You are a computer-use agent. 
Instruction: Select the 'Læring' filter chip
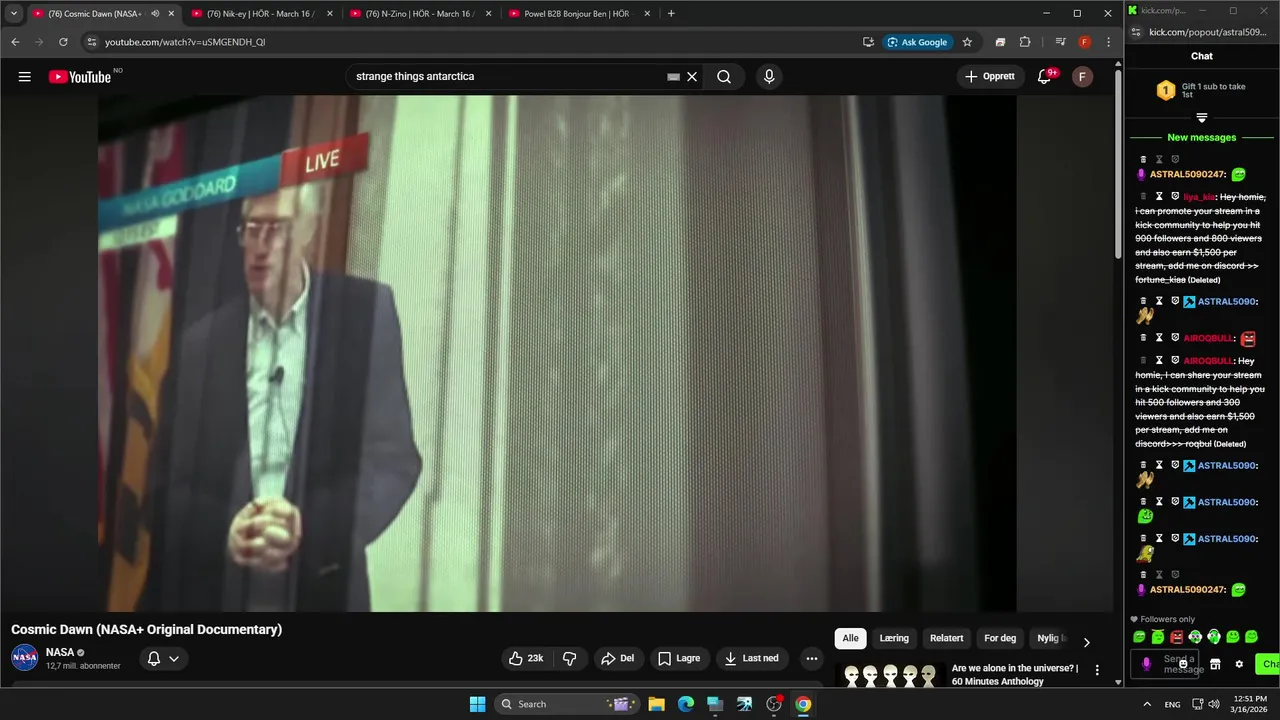pos(894,638)
